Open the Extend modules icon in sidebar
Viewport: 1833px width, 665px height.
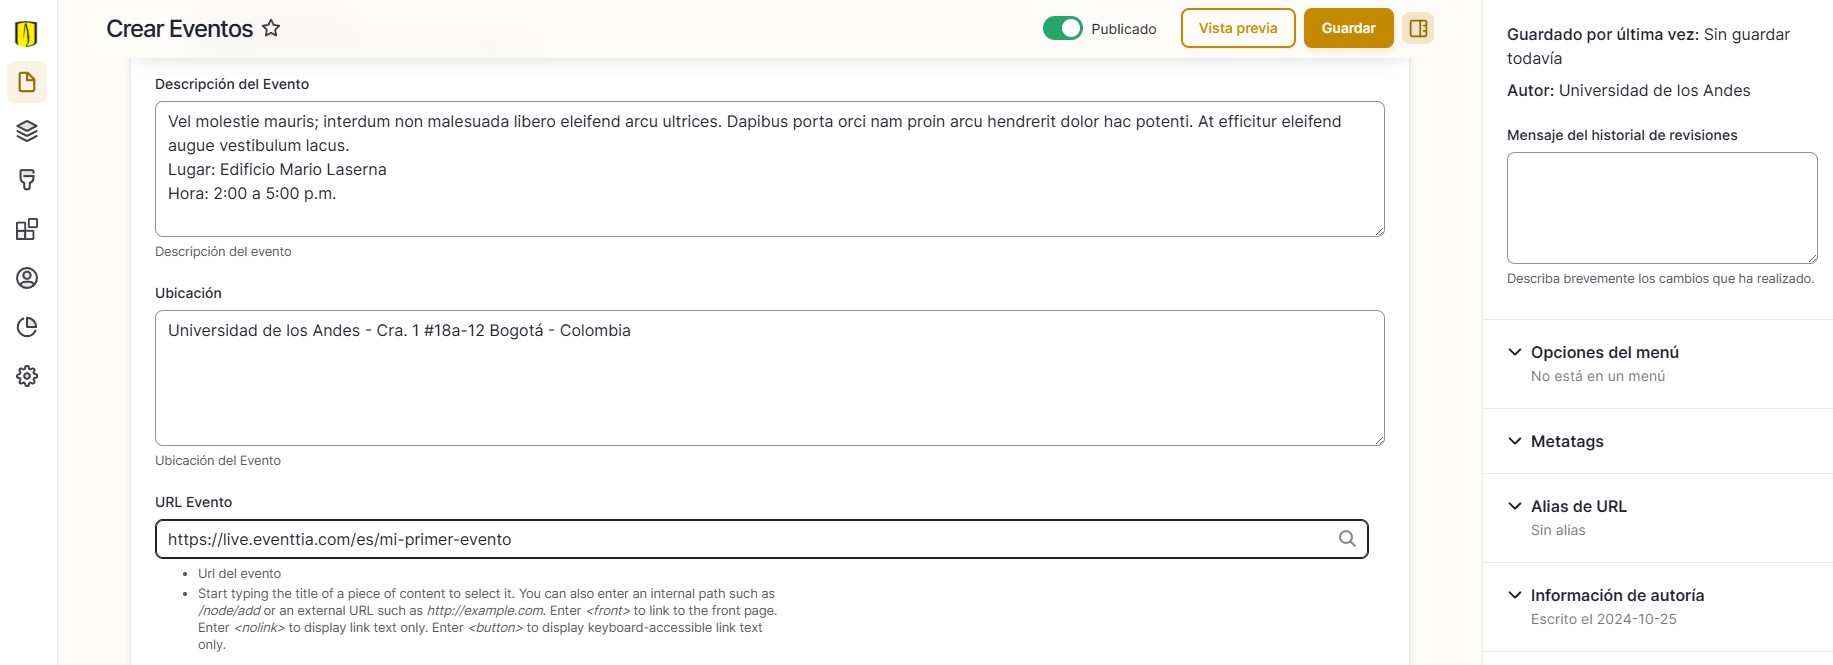[27, 229]
